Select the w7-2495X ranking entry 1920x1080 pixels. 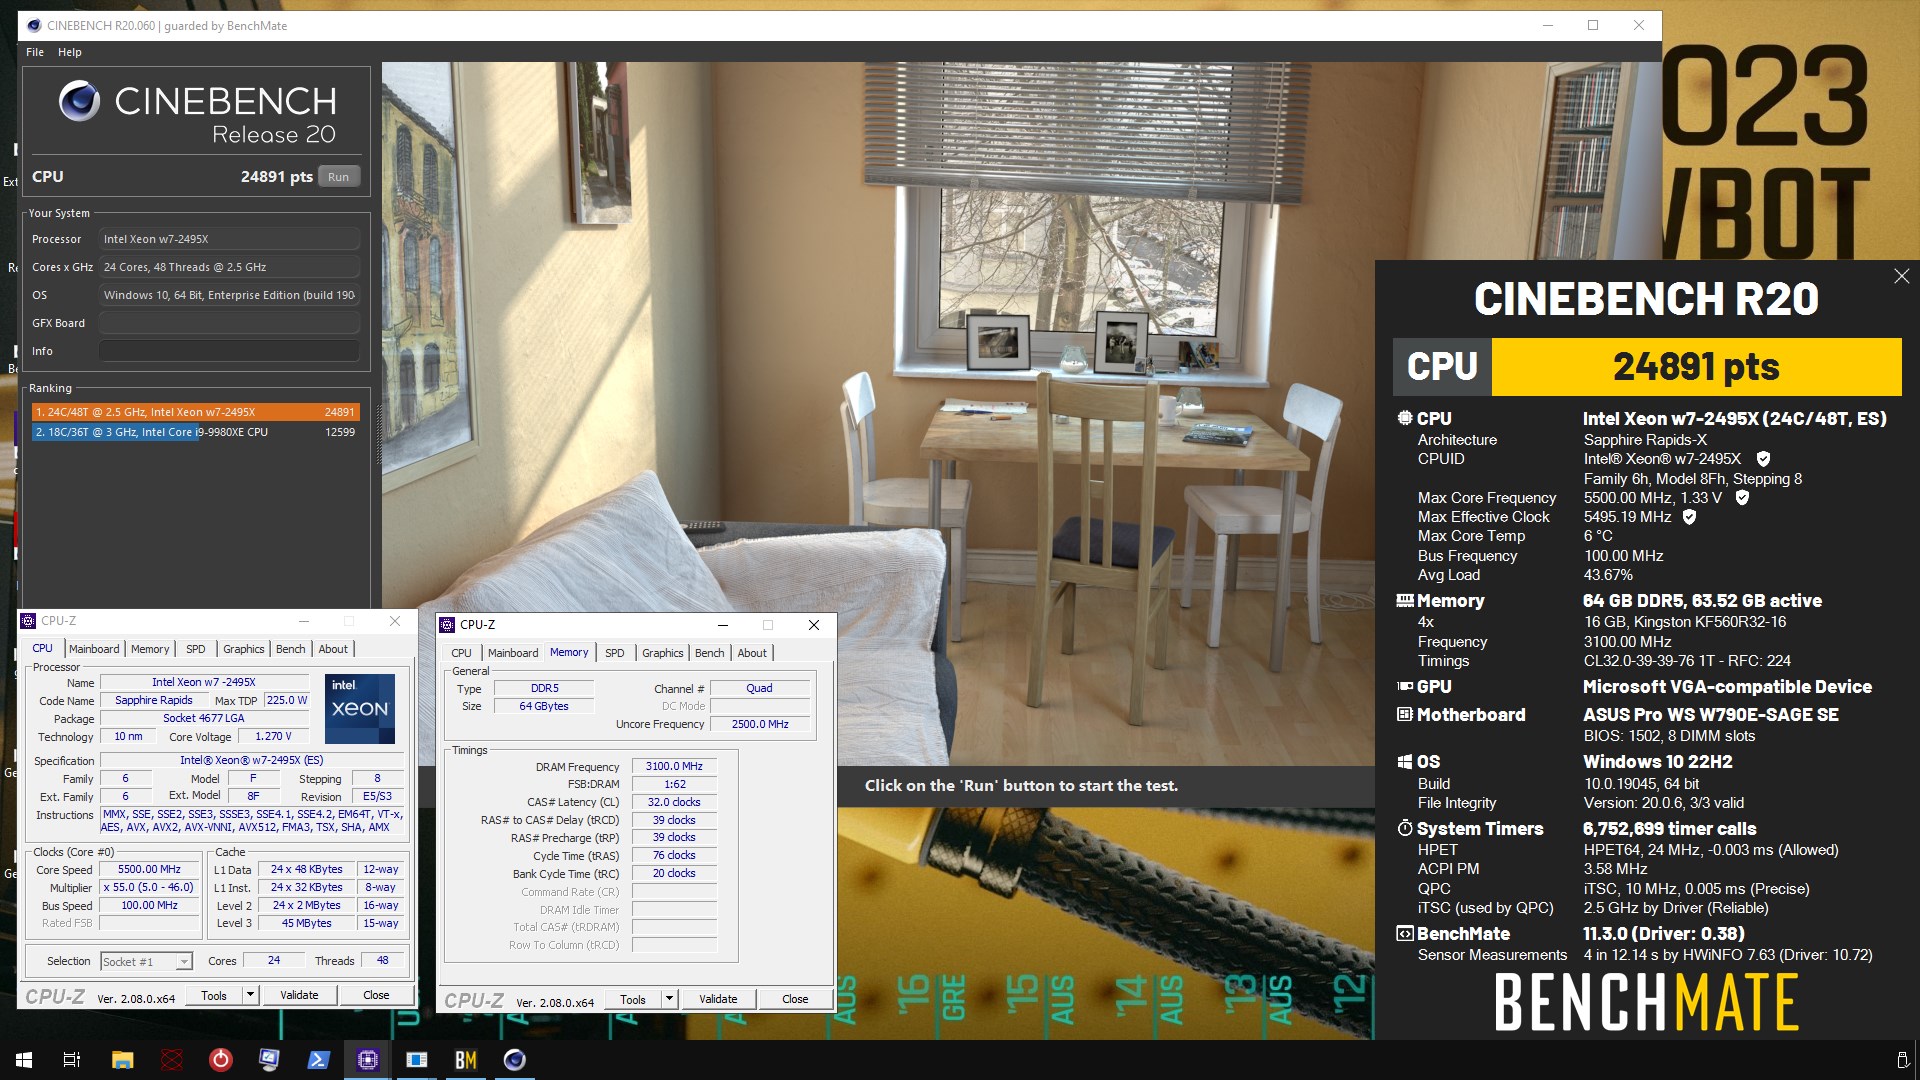(x=195, y=412)
